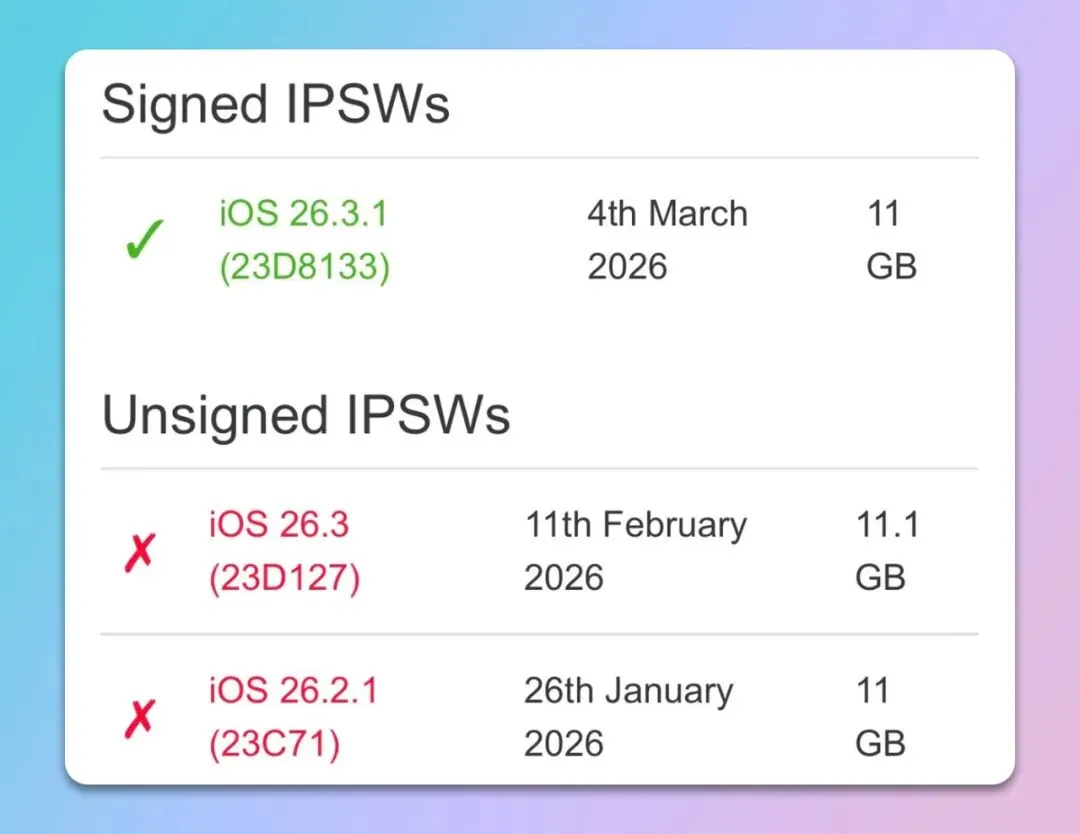Image resolution: width=1080 pixels, height=834 pixels.
Task: Click the 11 GB size for iOS 26.3.1
Action: (891, 240)
